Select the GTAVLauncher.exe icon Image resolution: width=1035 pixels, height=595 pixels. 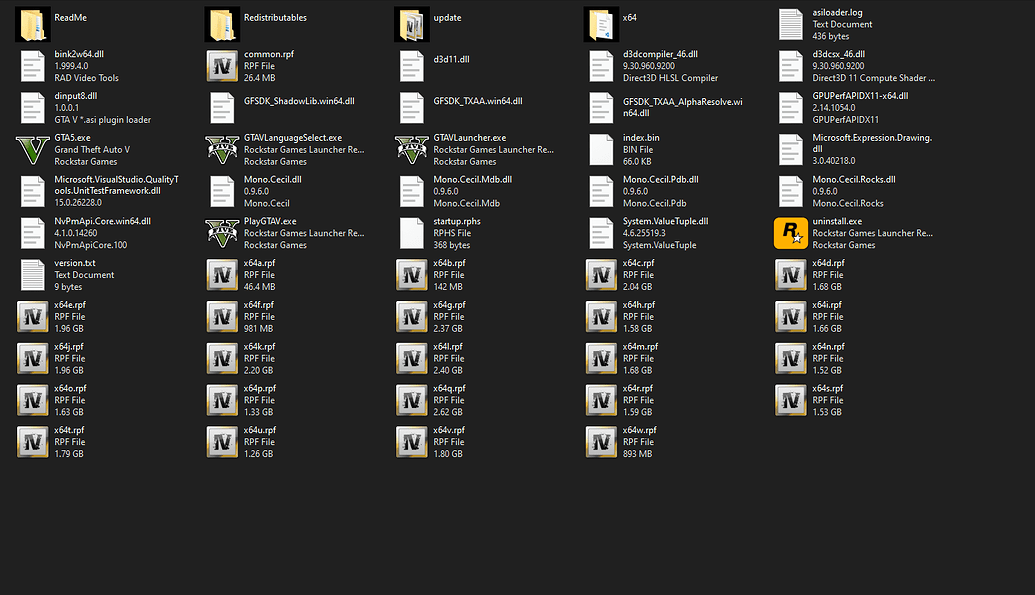tap(412, 150)
